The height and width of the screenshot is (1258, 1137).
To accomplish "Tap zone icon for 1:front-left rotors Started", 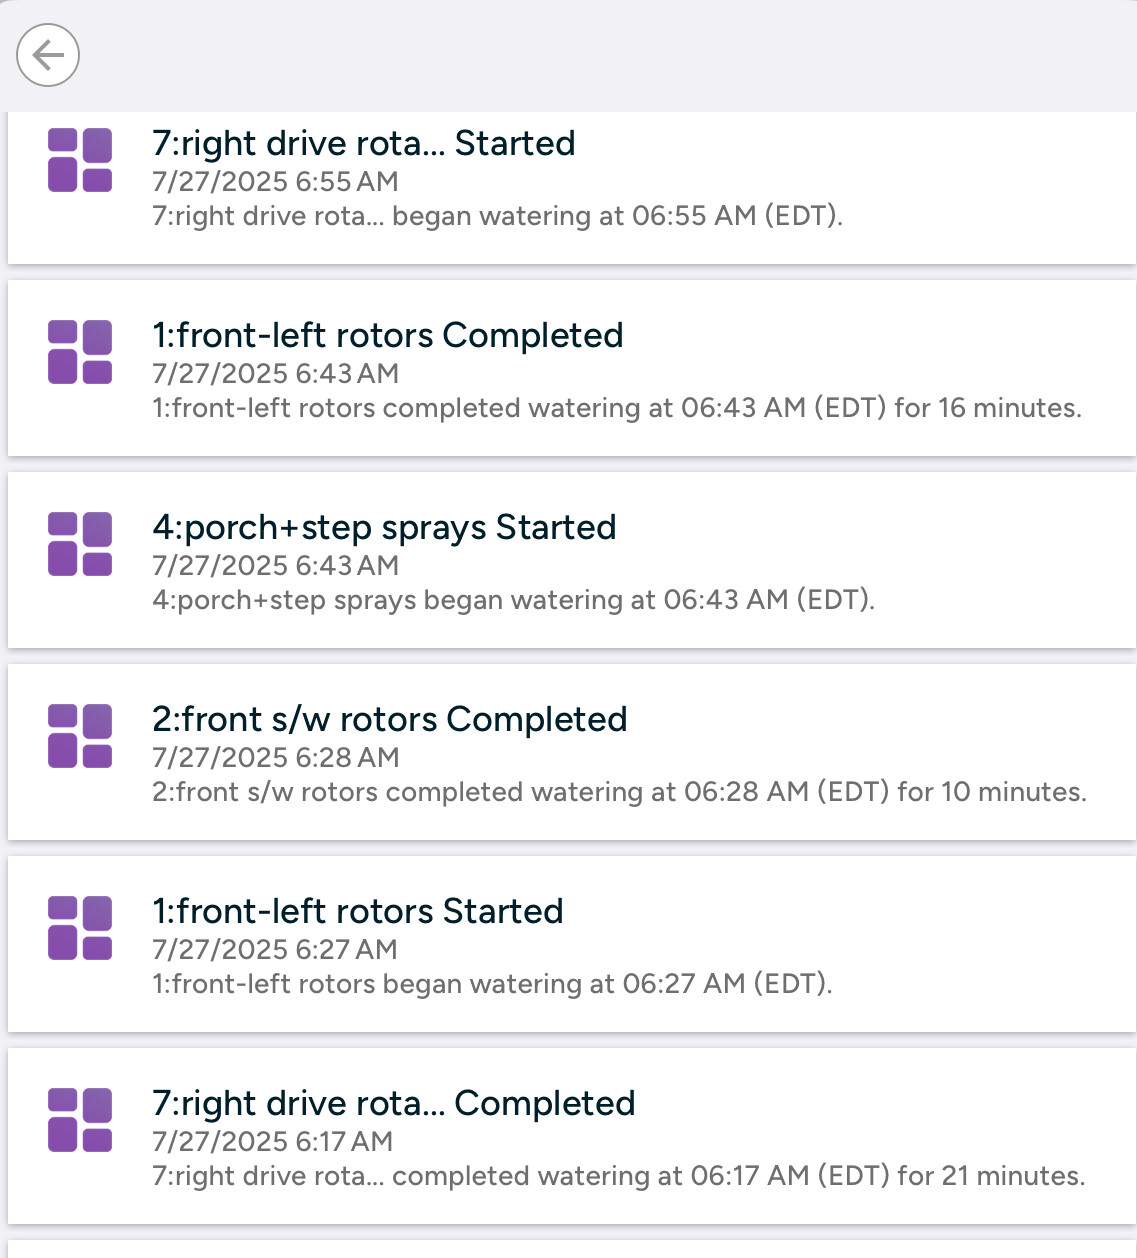I will pos(80,928).
